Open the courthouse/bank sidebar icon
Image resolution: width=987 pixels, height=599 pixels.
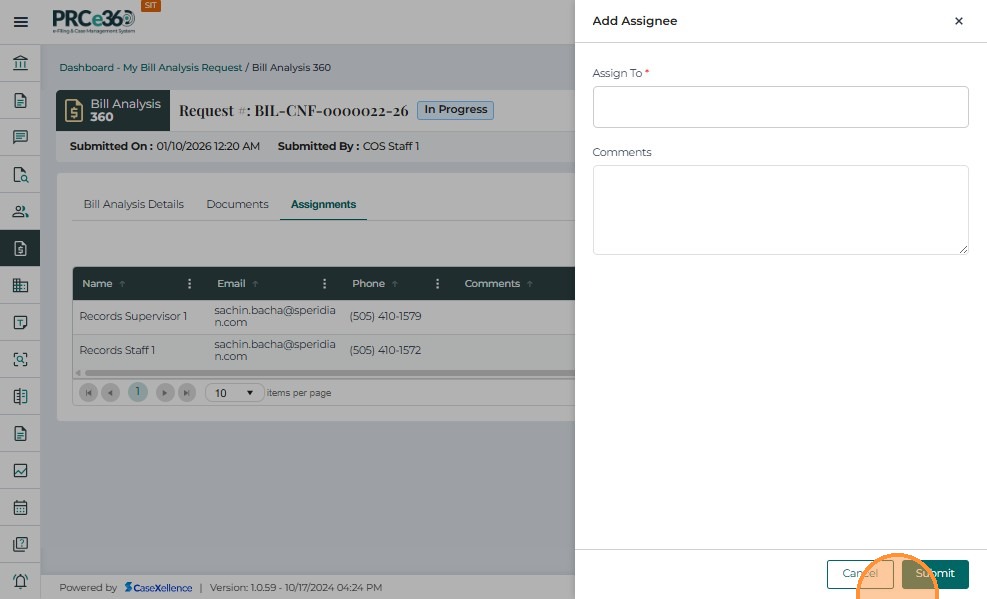coord(20,63)
